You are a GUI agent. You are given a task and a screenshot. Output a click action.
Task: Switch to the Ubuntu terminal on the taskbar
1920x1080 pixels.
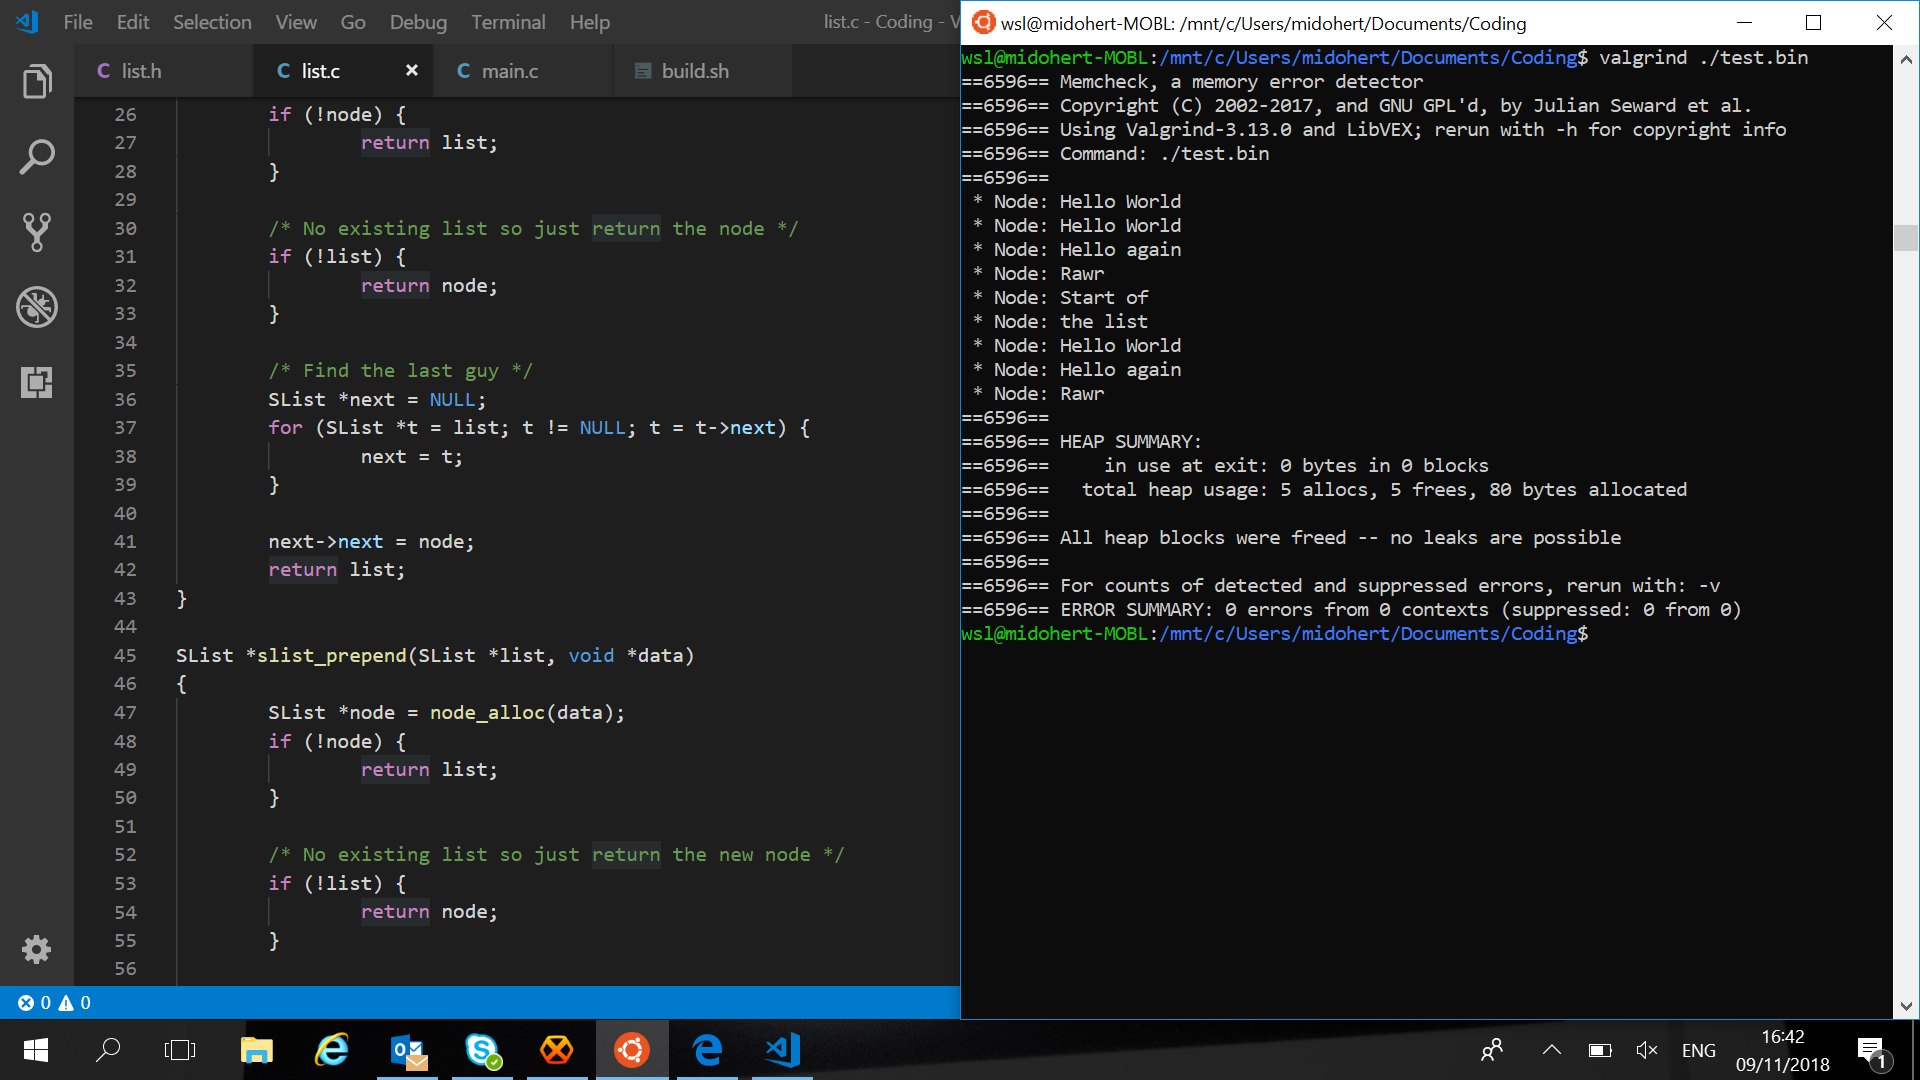coord(632,1050)
